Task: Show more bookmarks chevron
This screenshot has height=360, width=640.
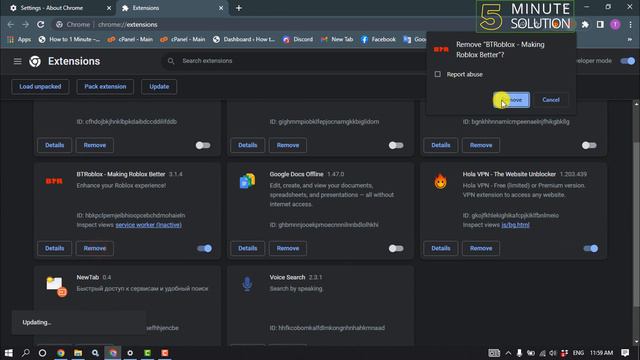Action: 629,40
